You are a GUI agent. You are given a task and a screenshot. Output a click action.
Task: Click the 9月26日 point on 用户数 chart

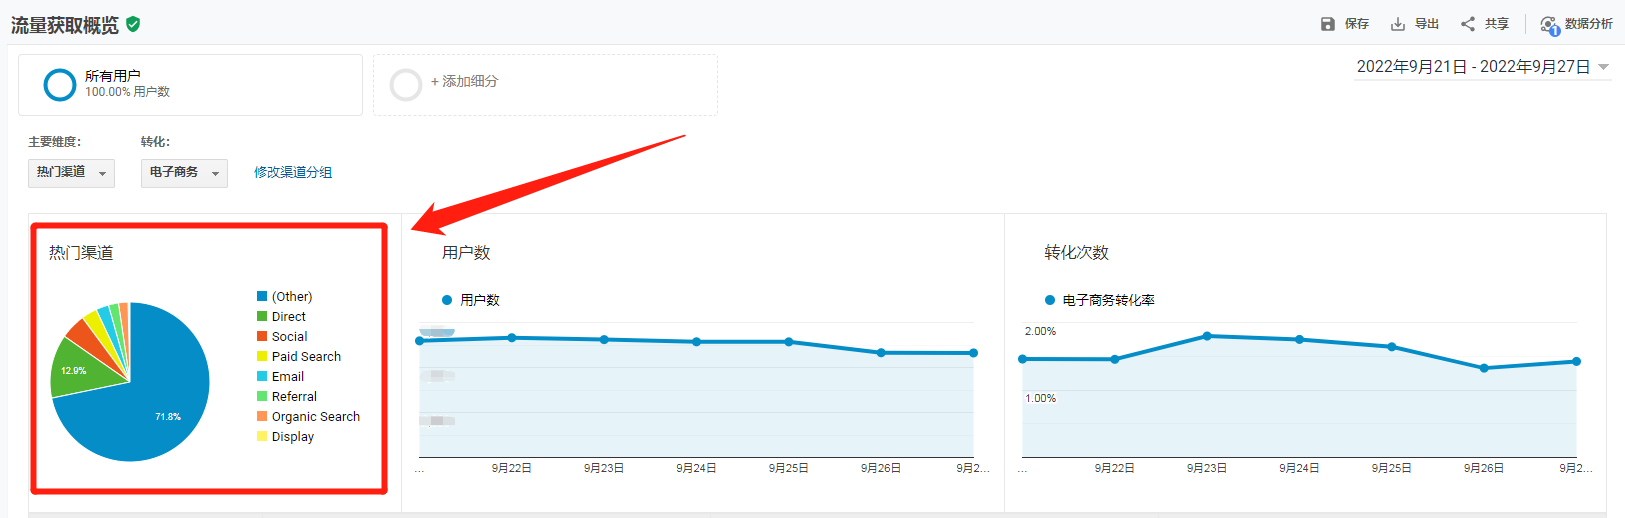881,353
